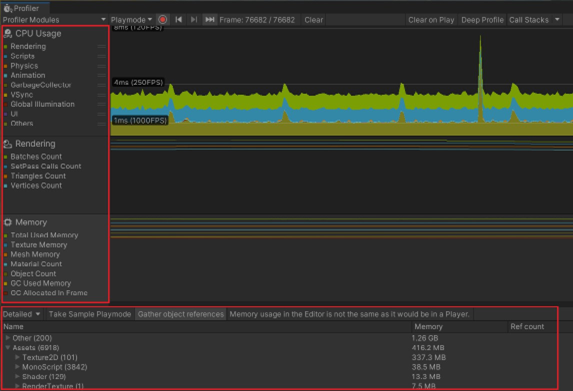Toggle VSync category visibility

tap(5, 95)
